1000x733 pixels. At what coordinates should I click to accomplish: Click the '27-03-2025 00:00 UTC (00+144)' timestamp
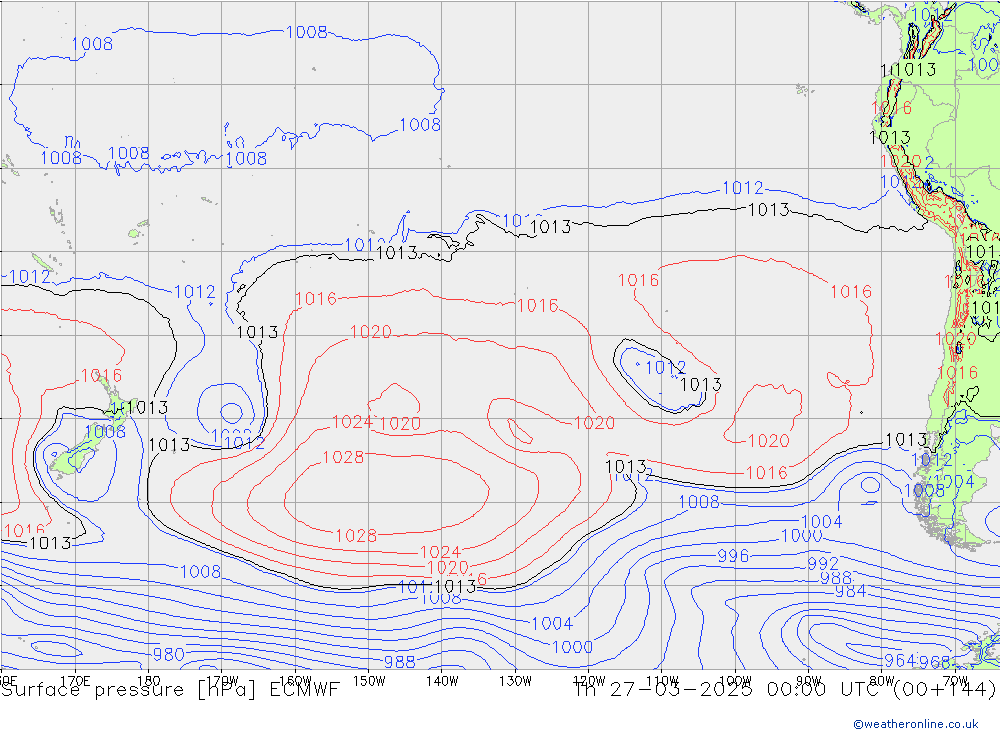(802, 690)
